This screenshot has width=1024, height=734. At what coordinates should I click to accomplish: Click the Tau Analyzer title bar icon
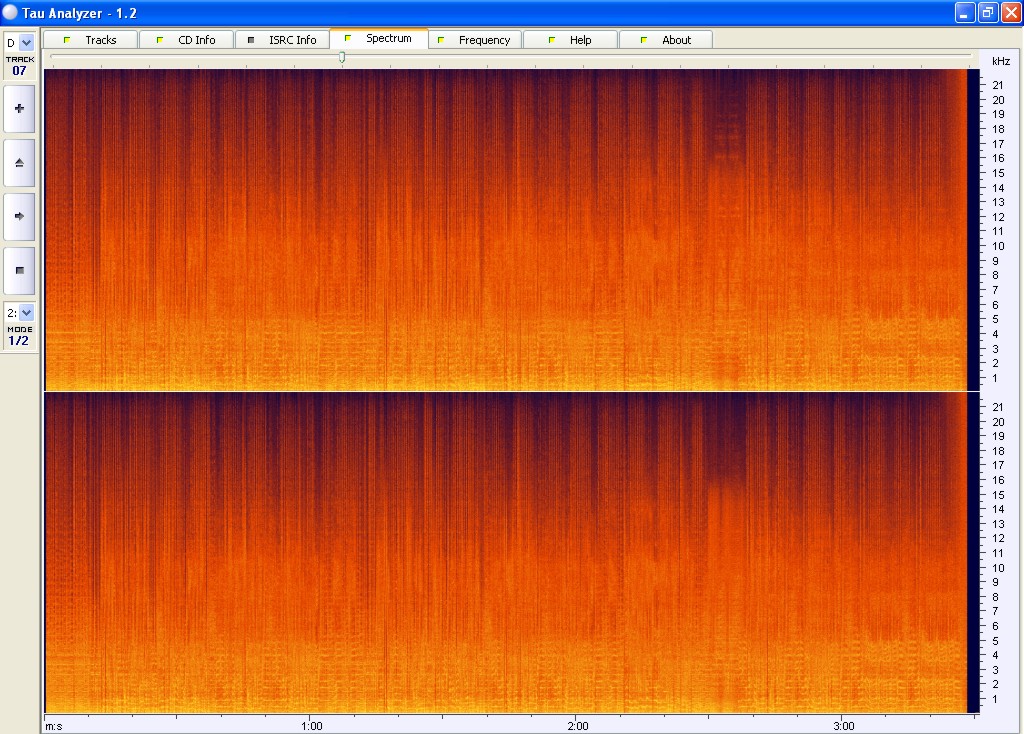click(x=11, y=12)
